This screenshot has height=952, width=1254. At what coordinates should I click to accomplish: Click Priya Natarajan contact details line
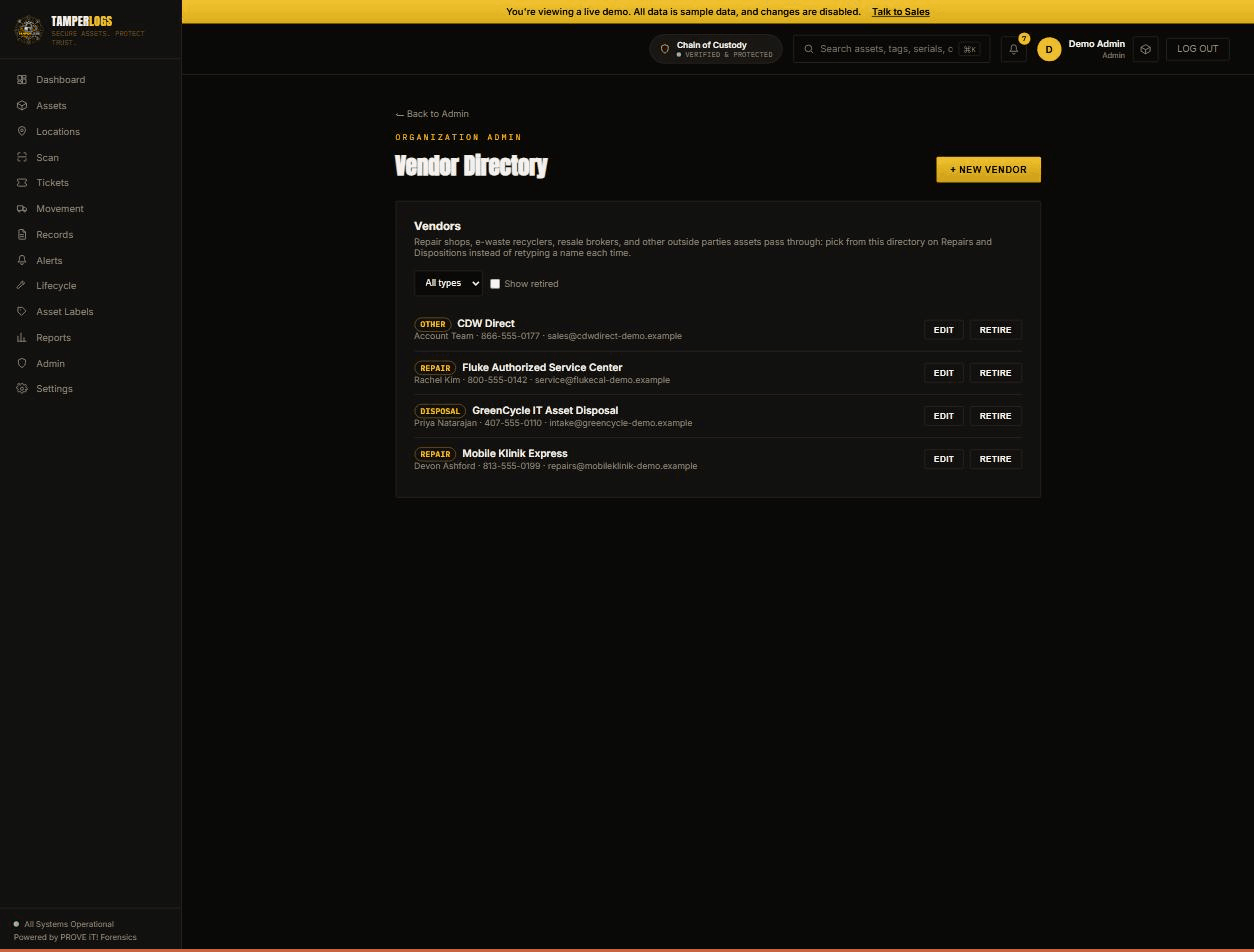click(553, 423)
